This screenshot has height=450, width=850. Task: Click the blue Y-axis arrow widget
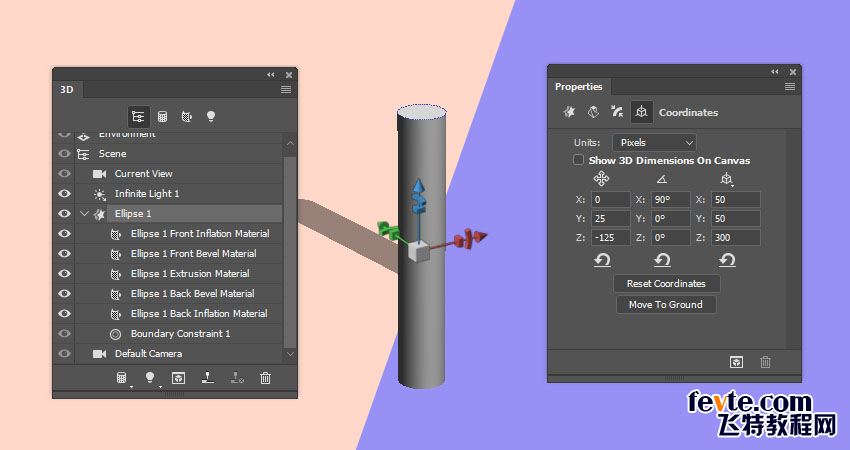418,187
